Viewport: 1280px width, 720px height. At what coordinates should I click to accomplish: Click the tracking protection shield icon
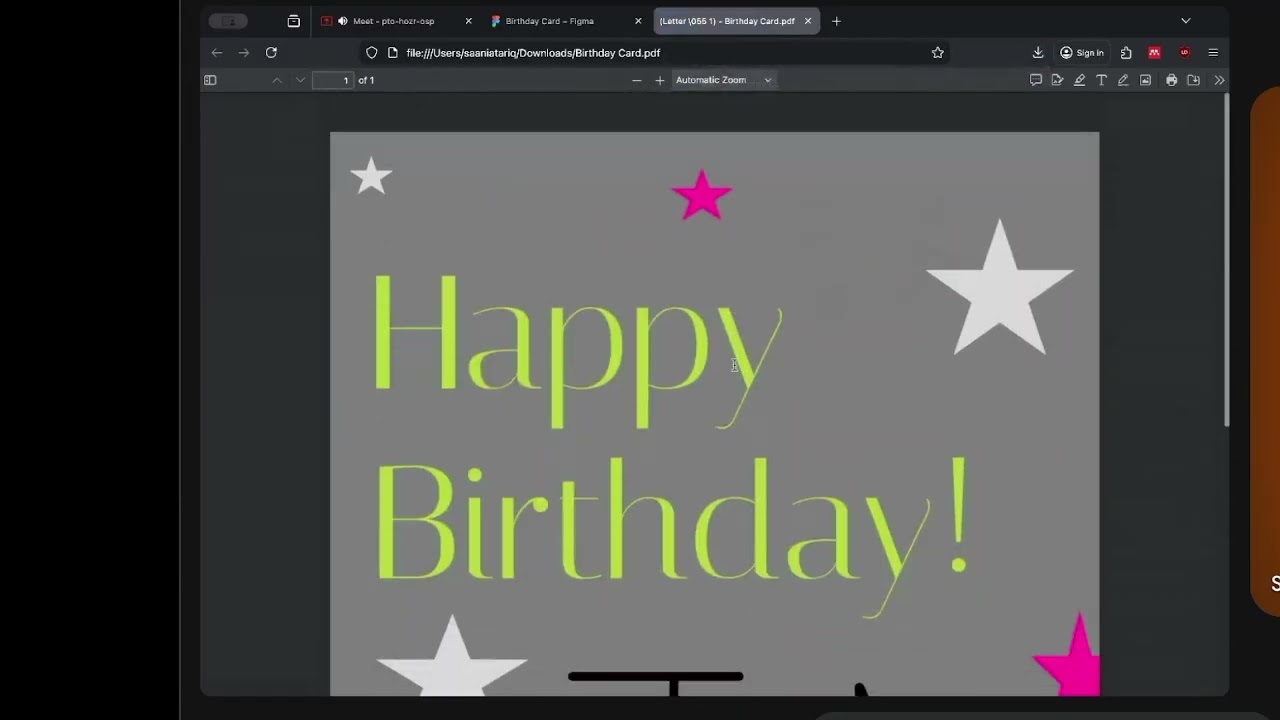point(372,52)
